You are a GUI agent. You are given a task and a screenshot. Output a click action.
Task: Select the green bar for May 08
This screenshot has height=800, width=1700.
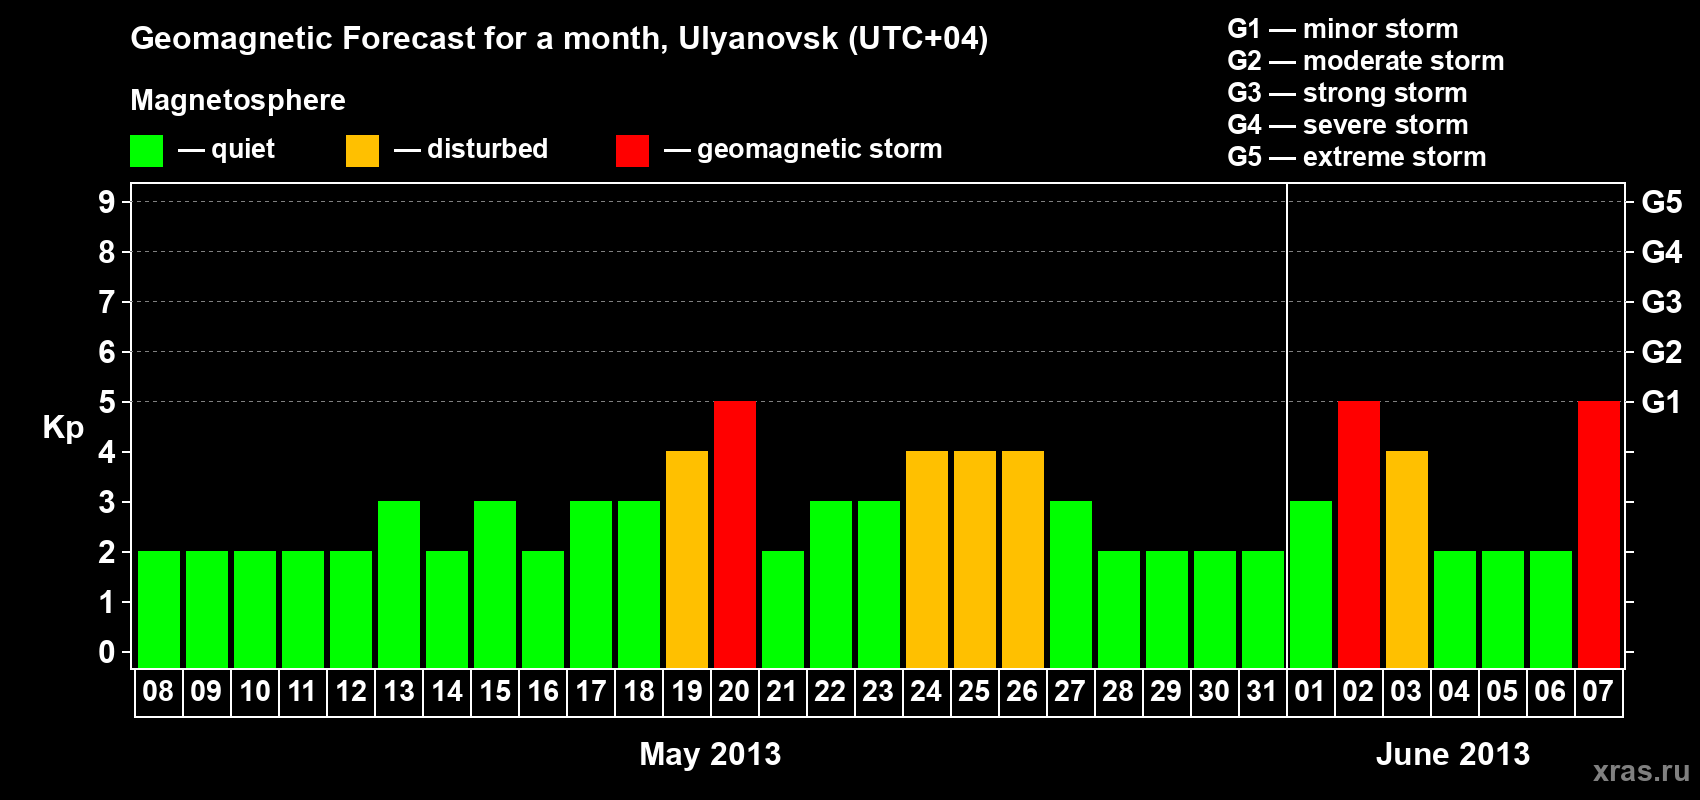coord(159,609)
